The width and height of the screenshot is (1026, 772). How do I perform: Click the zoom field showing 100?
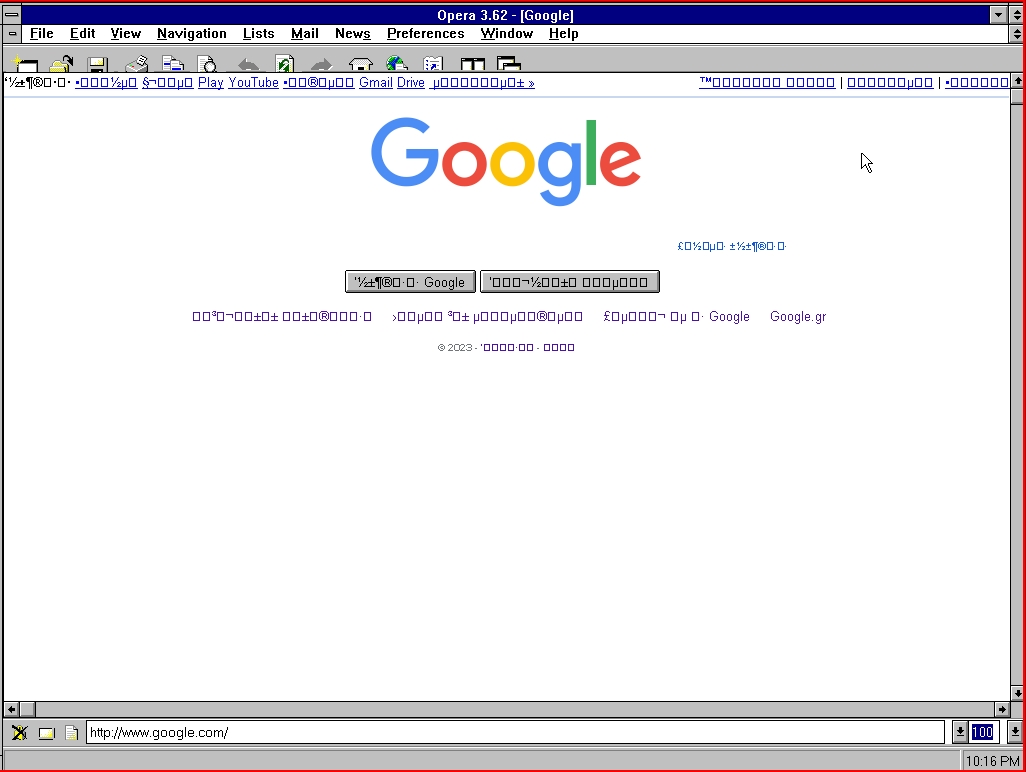[x=983, y=732]
